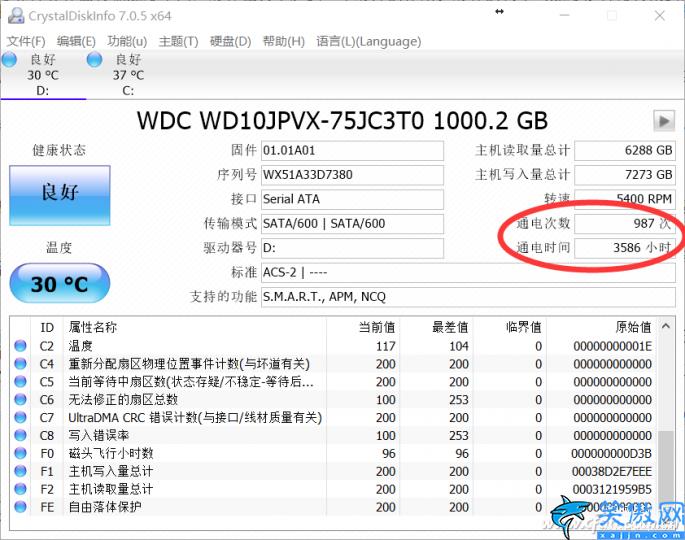
Task: Click status dot of C7 UltraDMA CRC row
Action: point(20,418)
